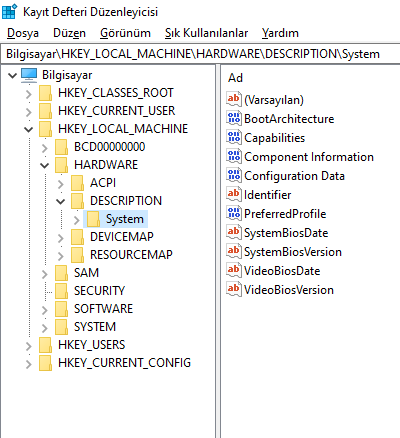
Task: Click the HKEY_CURRENT_USER folder icon
Action: pyautogui.click(x=45, y=111)
